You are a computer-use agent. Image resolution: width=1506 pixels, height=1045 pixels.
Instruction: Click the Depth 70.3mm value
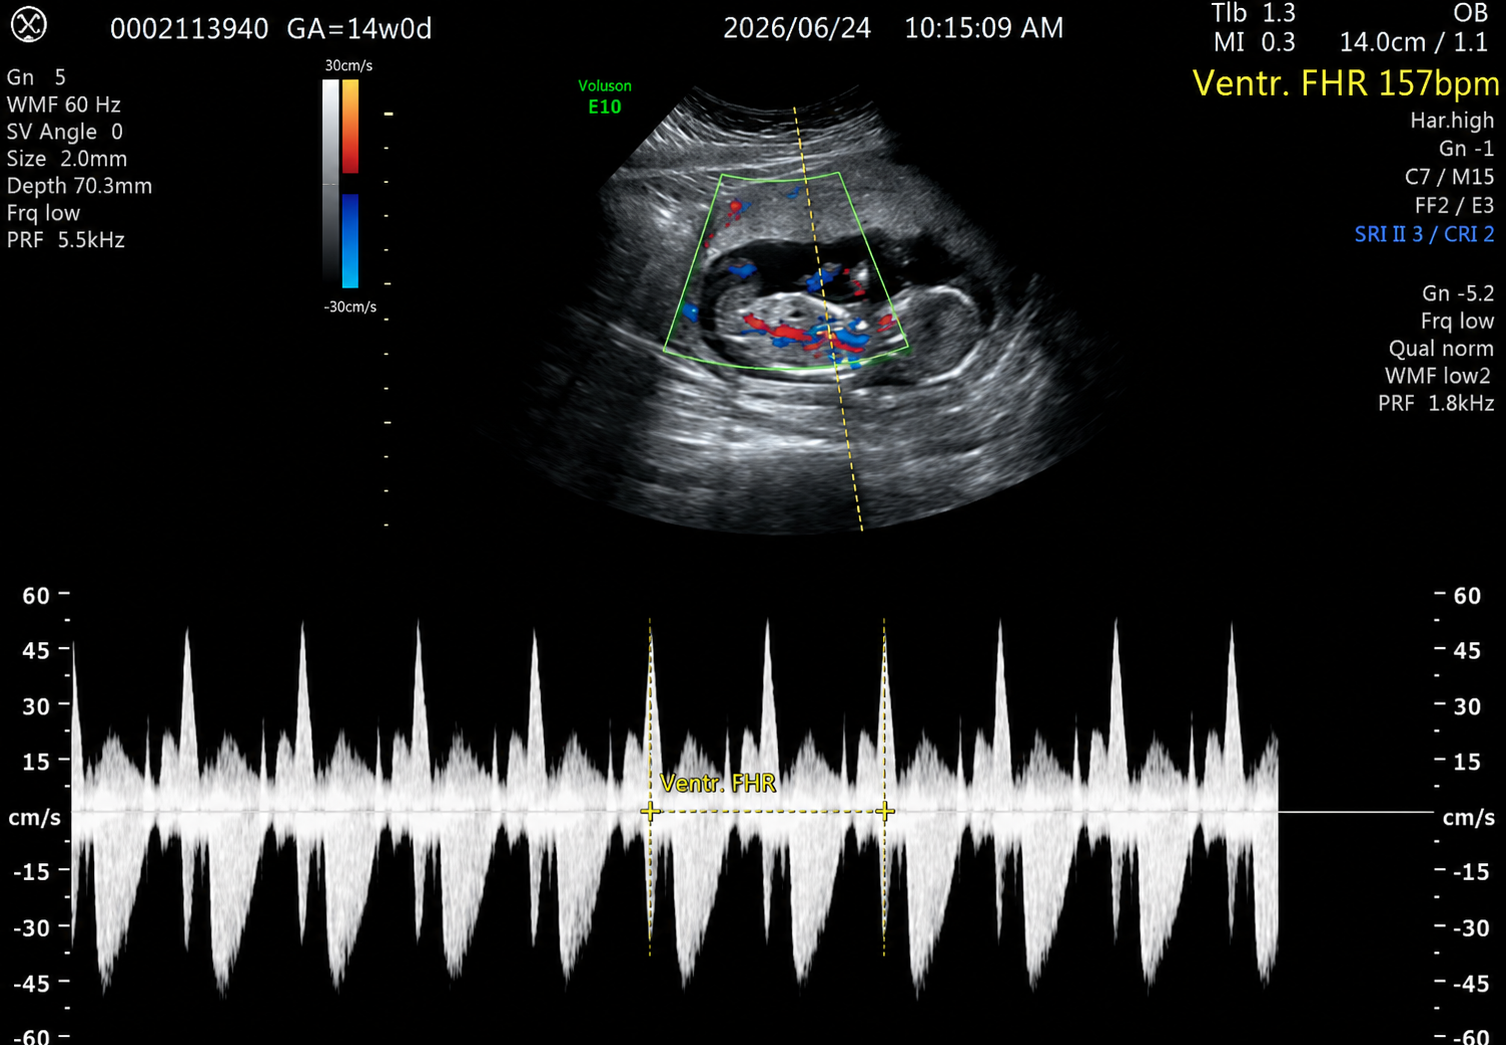coord(79,186)
